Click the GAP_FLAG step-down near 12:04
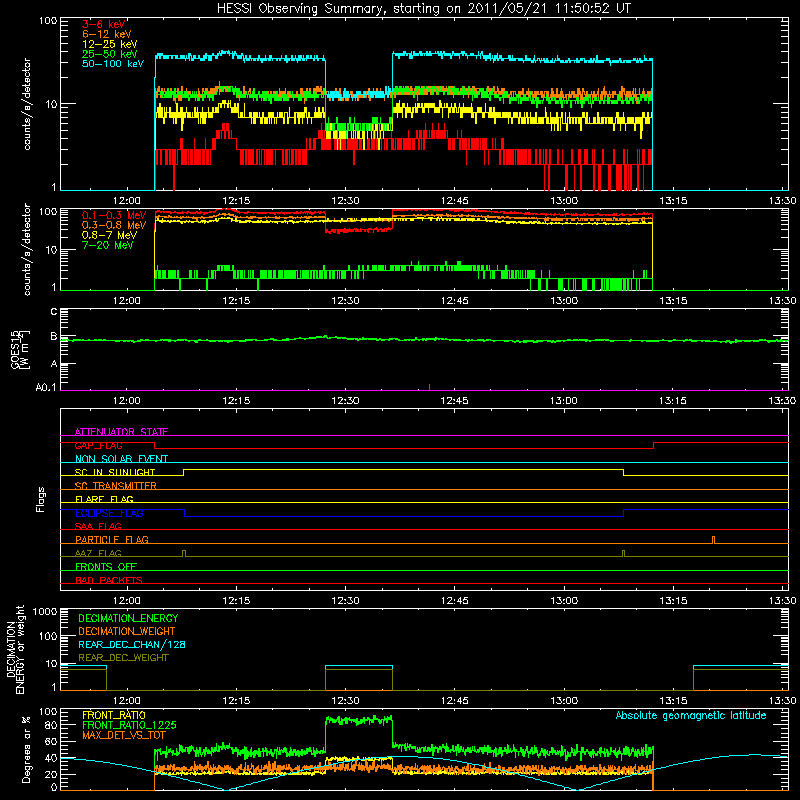Image resolution: width=800 pixels, height=800 pixels. pyautogui.click(x=155, y=445)
